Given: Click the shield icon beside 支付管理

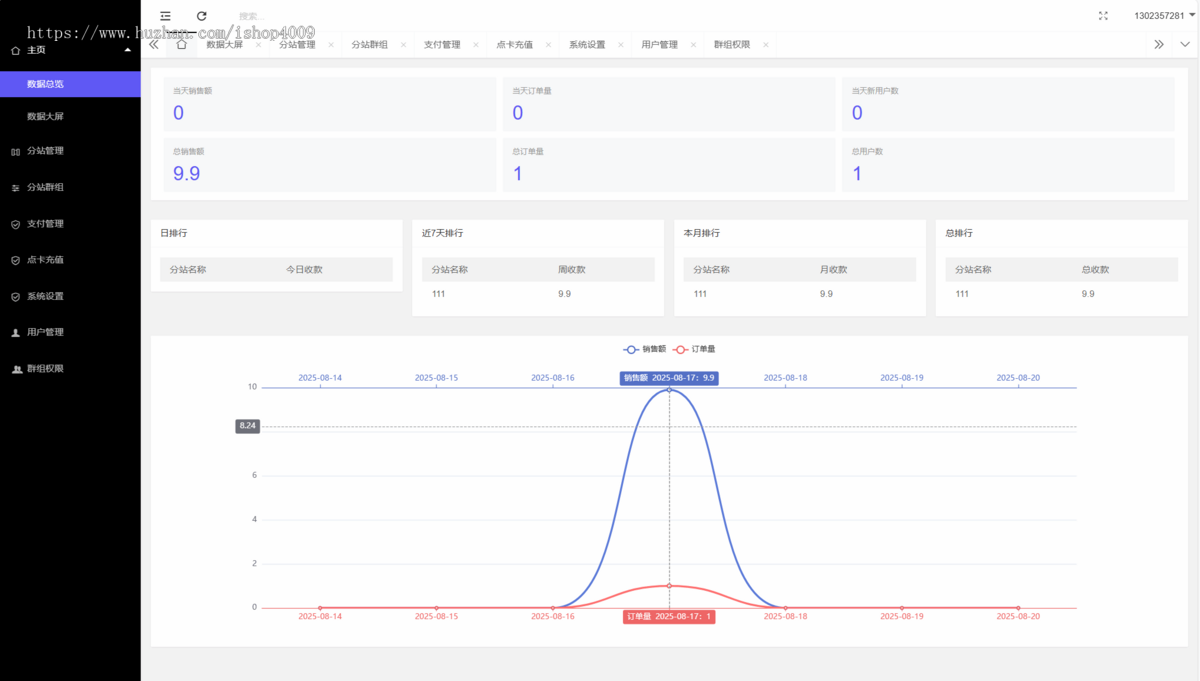Looking at the screenshot, I should (x=15, y=224).
